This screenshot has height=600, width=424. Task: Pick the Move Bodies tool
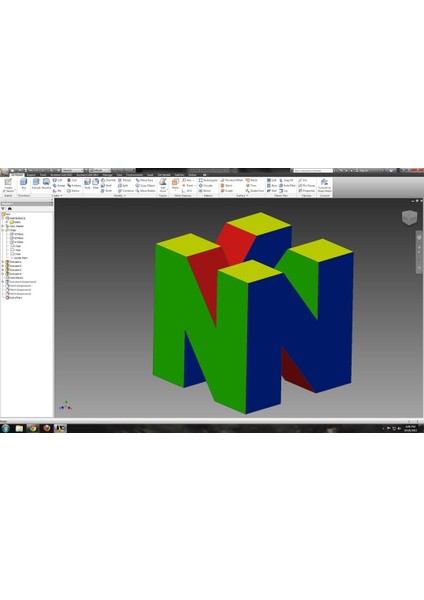[x=146, y=191]
